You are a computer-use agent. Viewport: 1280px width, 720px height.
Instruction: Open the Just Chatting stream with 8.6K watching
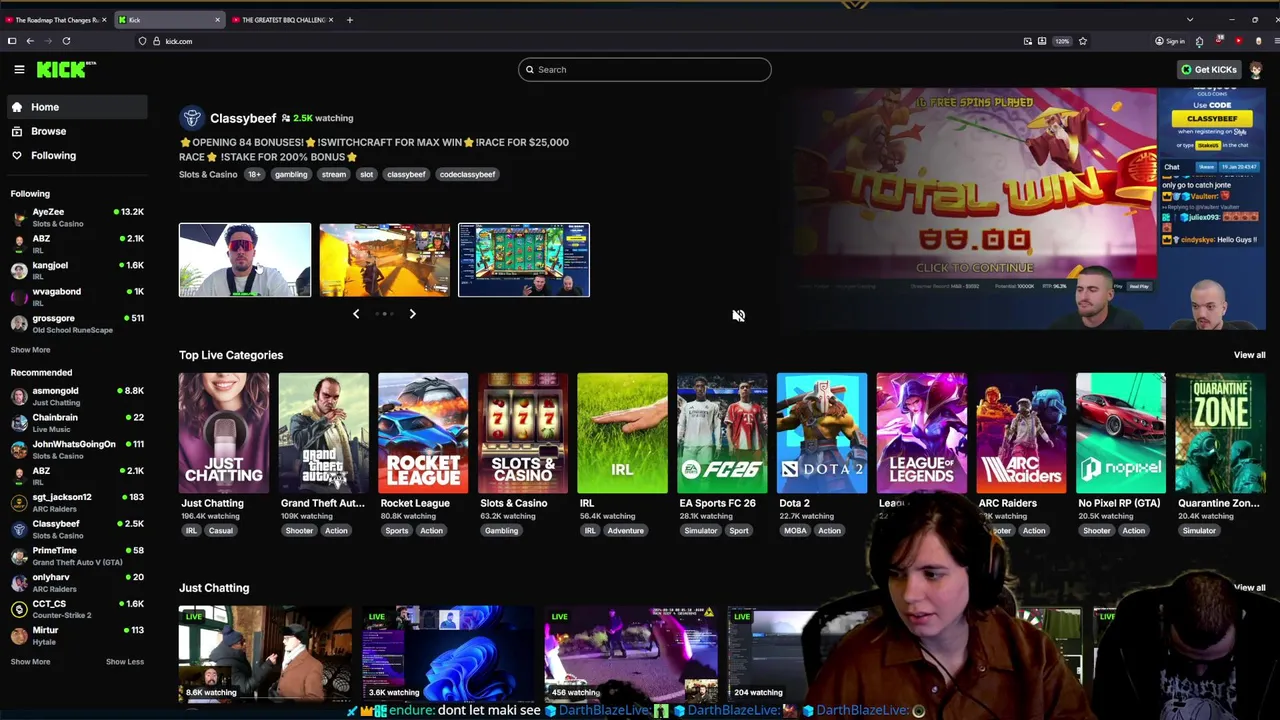click(265, 654)
